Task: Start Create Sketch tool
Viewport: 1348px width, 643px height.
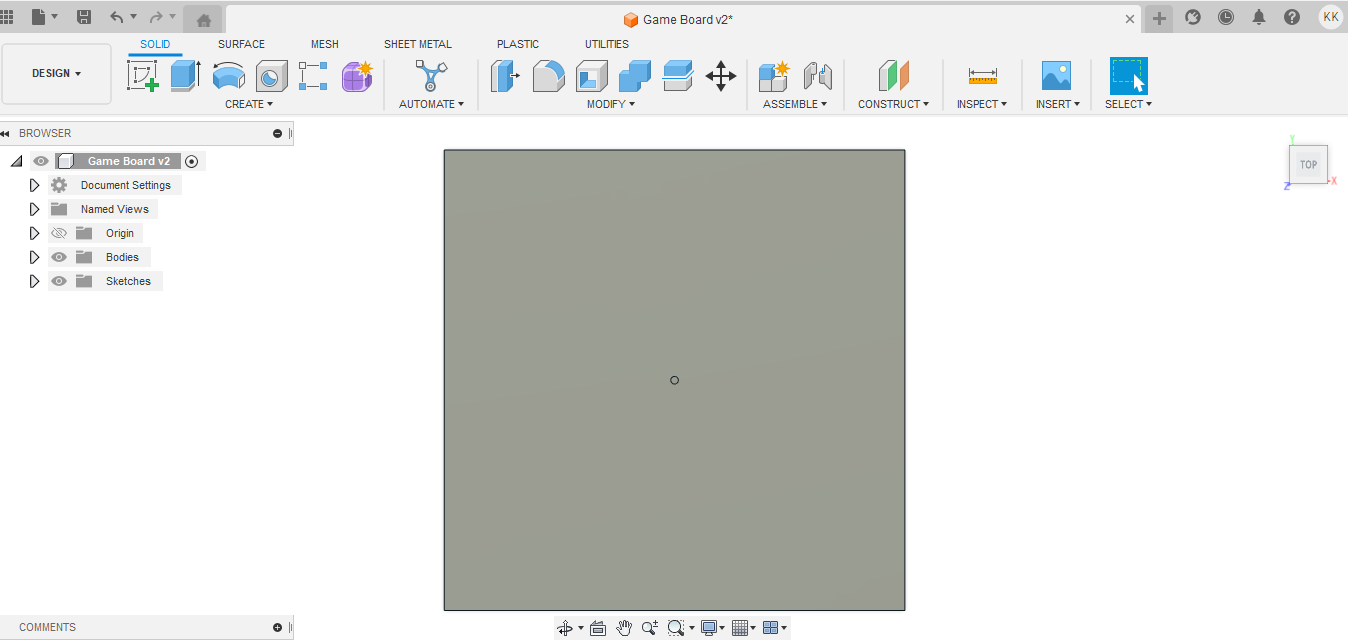Action: (x=143, y=76)
